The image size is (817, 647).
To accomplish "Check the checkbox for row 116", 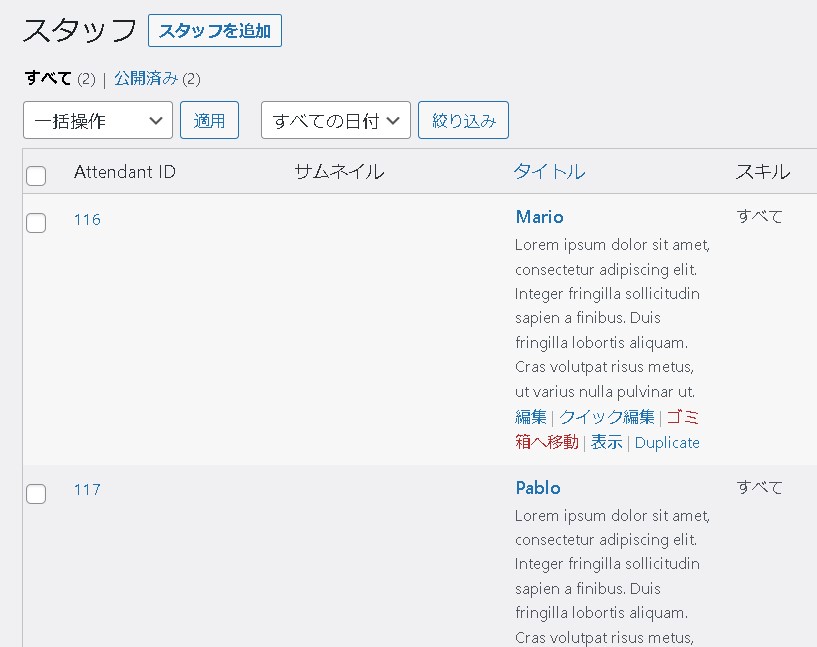I will (x=36, y=223).
